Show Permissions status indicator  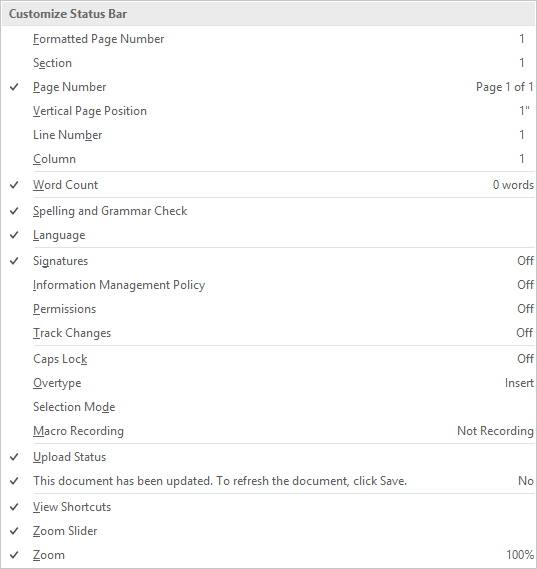(268, 309)
